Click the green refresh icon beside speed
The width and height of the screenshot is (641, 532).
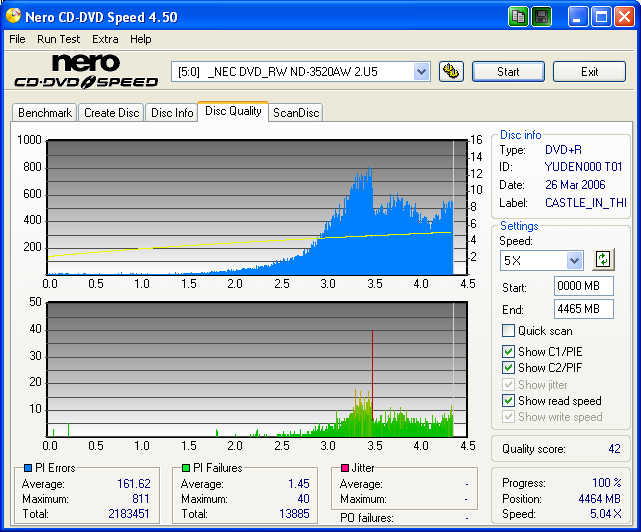(603, 260)
